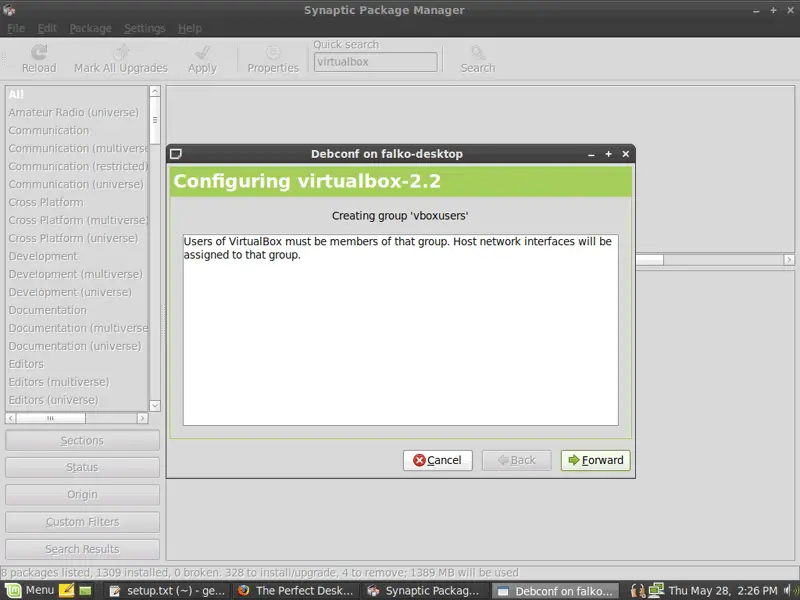Click the down arrow of the sections scrollbar

click(155, 406)
